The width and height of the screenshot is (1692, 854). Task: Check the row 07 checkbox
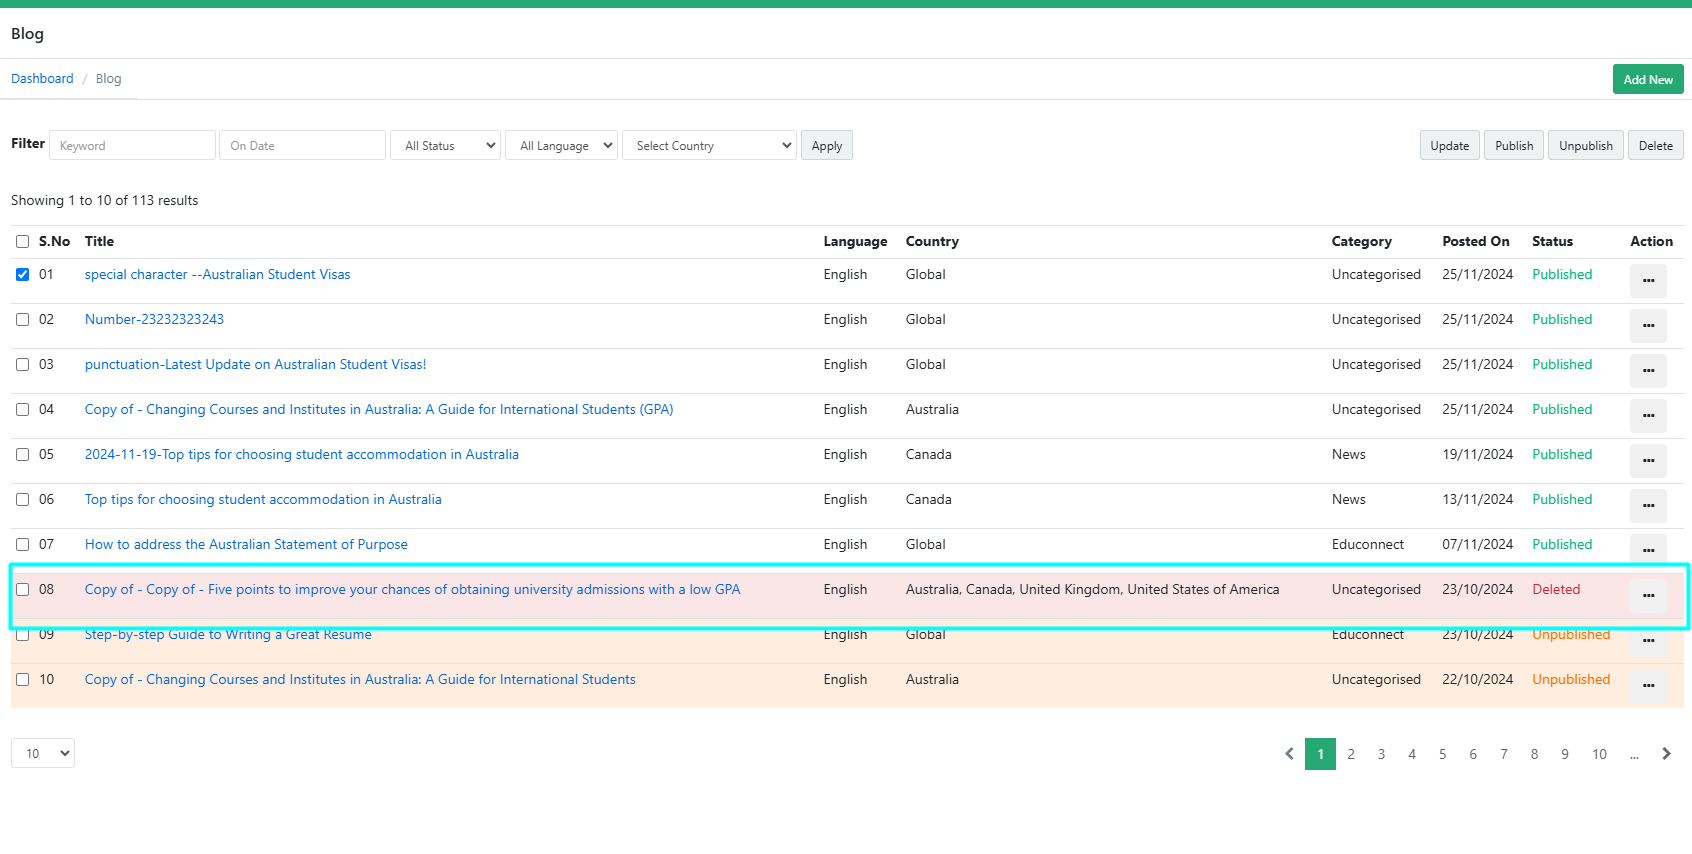pos(22,545)
